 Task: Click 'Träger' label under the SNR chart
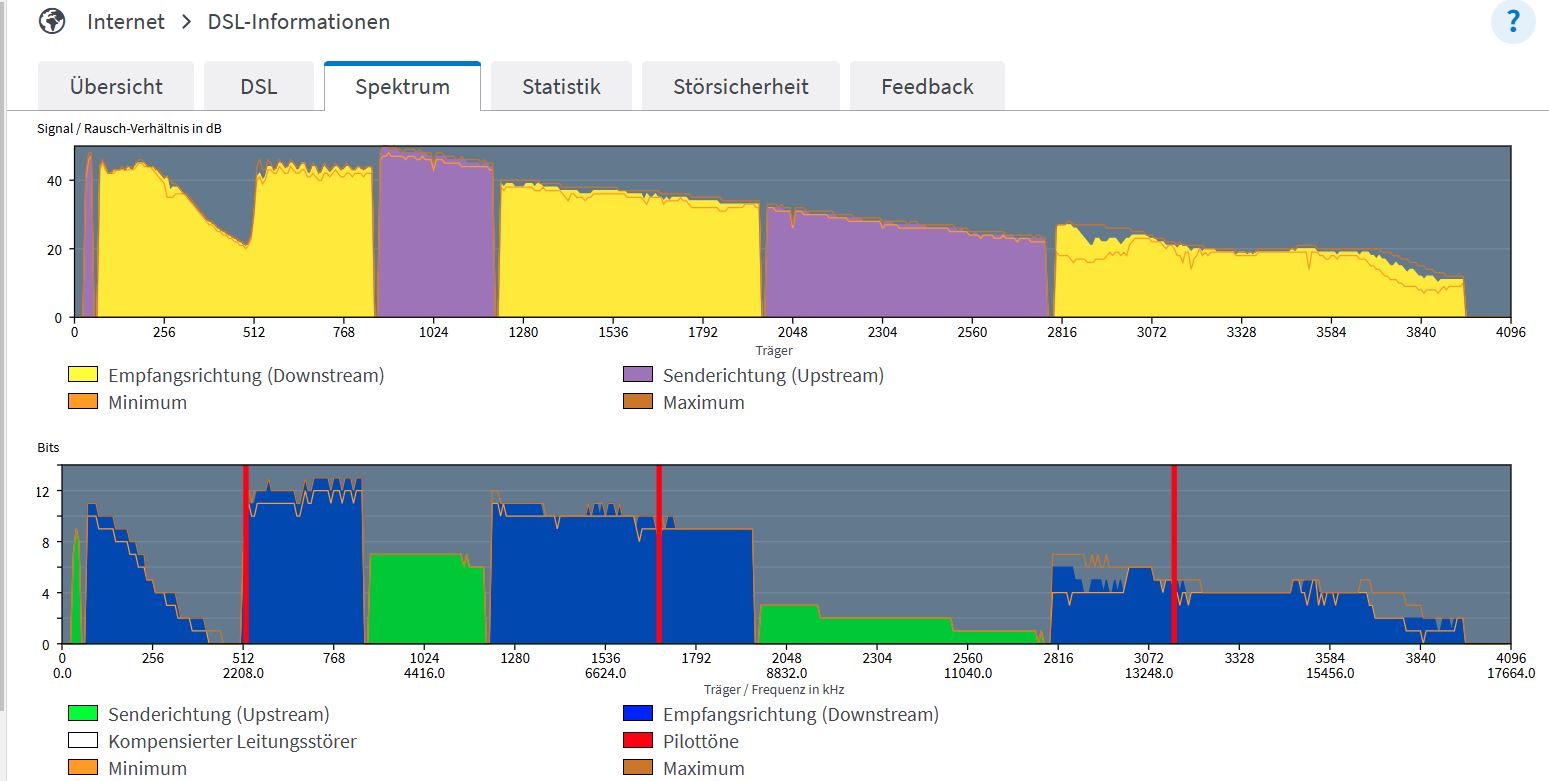point(774,350)
